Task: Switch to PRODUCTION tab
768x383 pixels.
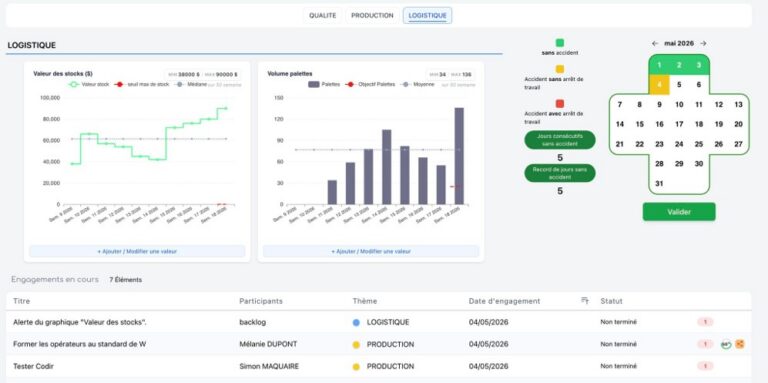Action: tap(372, 16)
